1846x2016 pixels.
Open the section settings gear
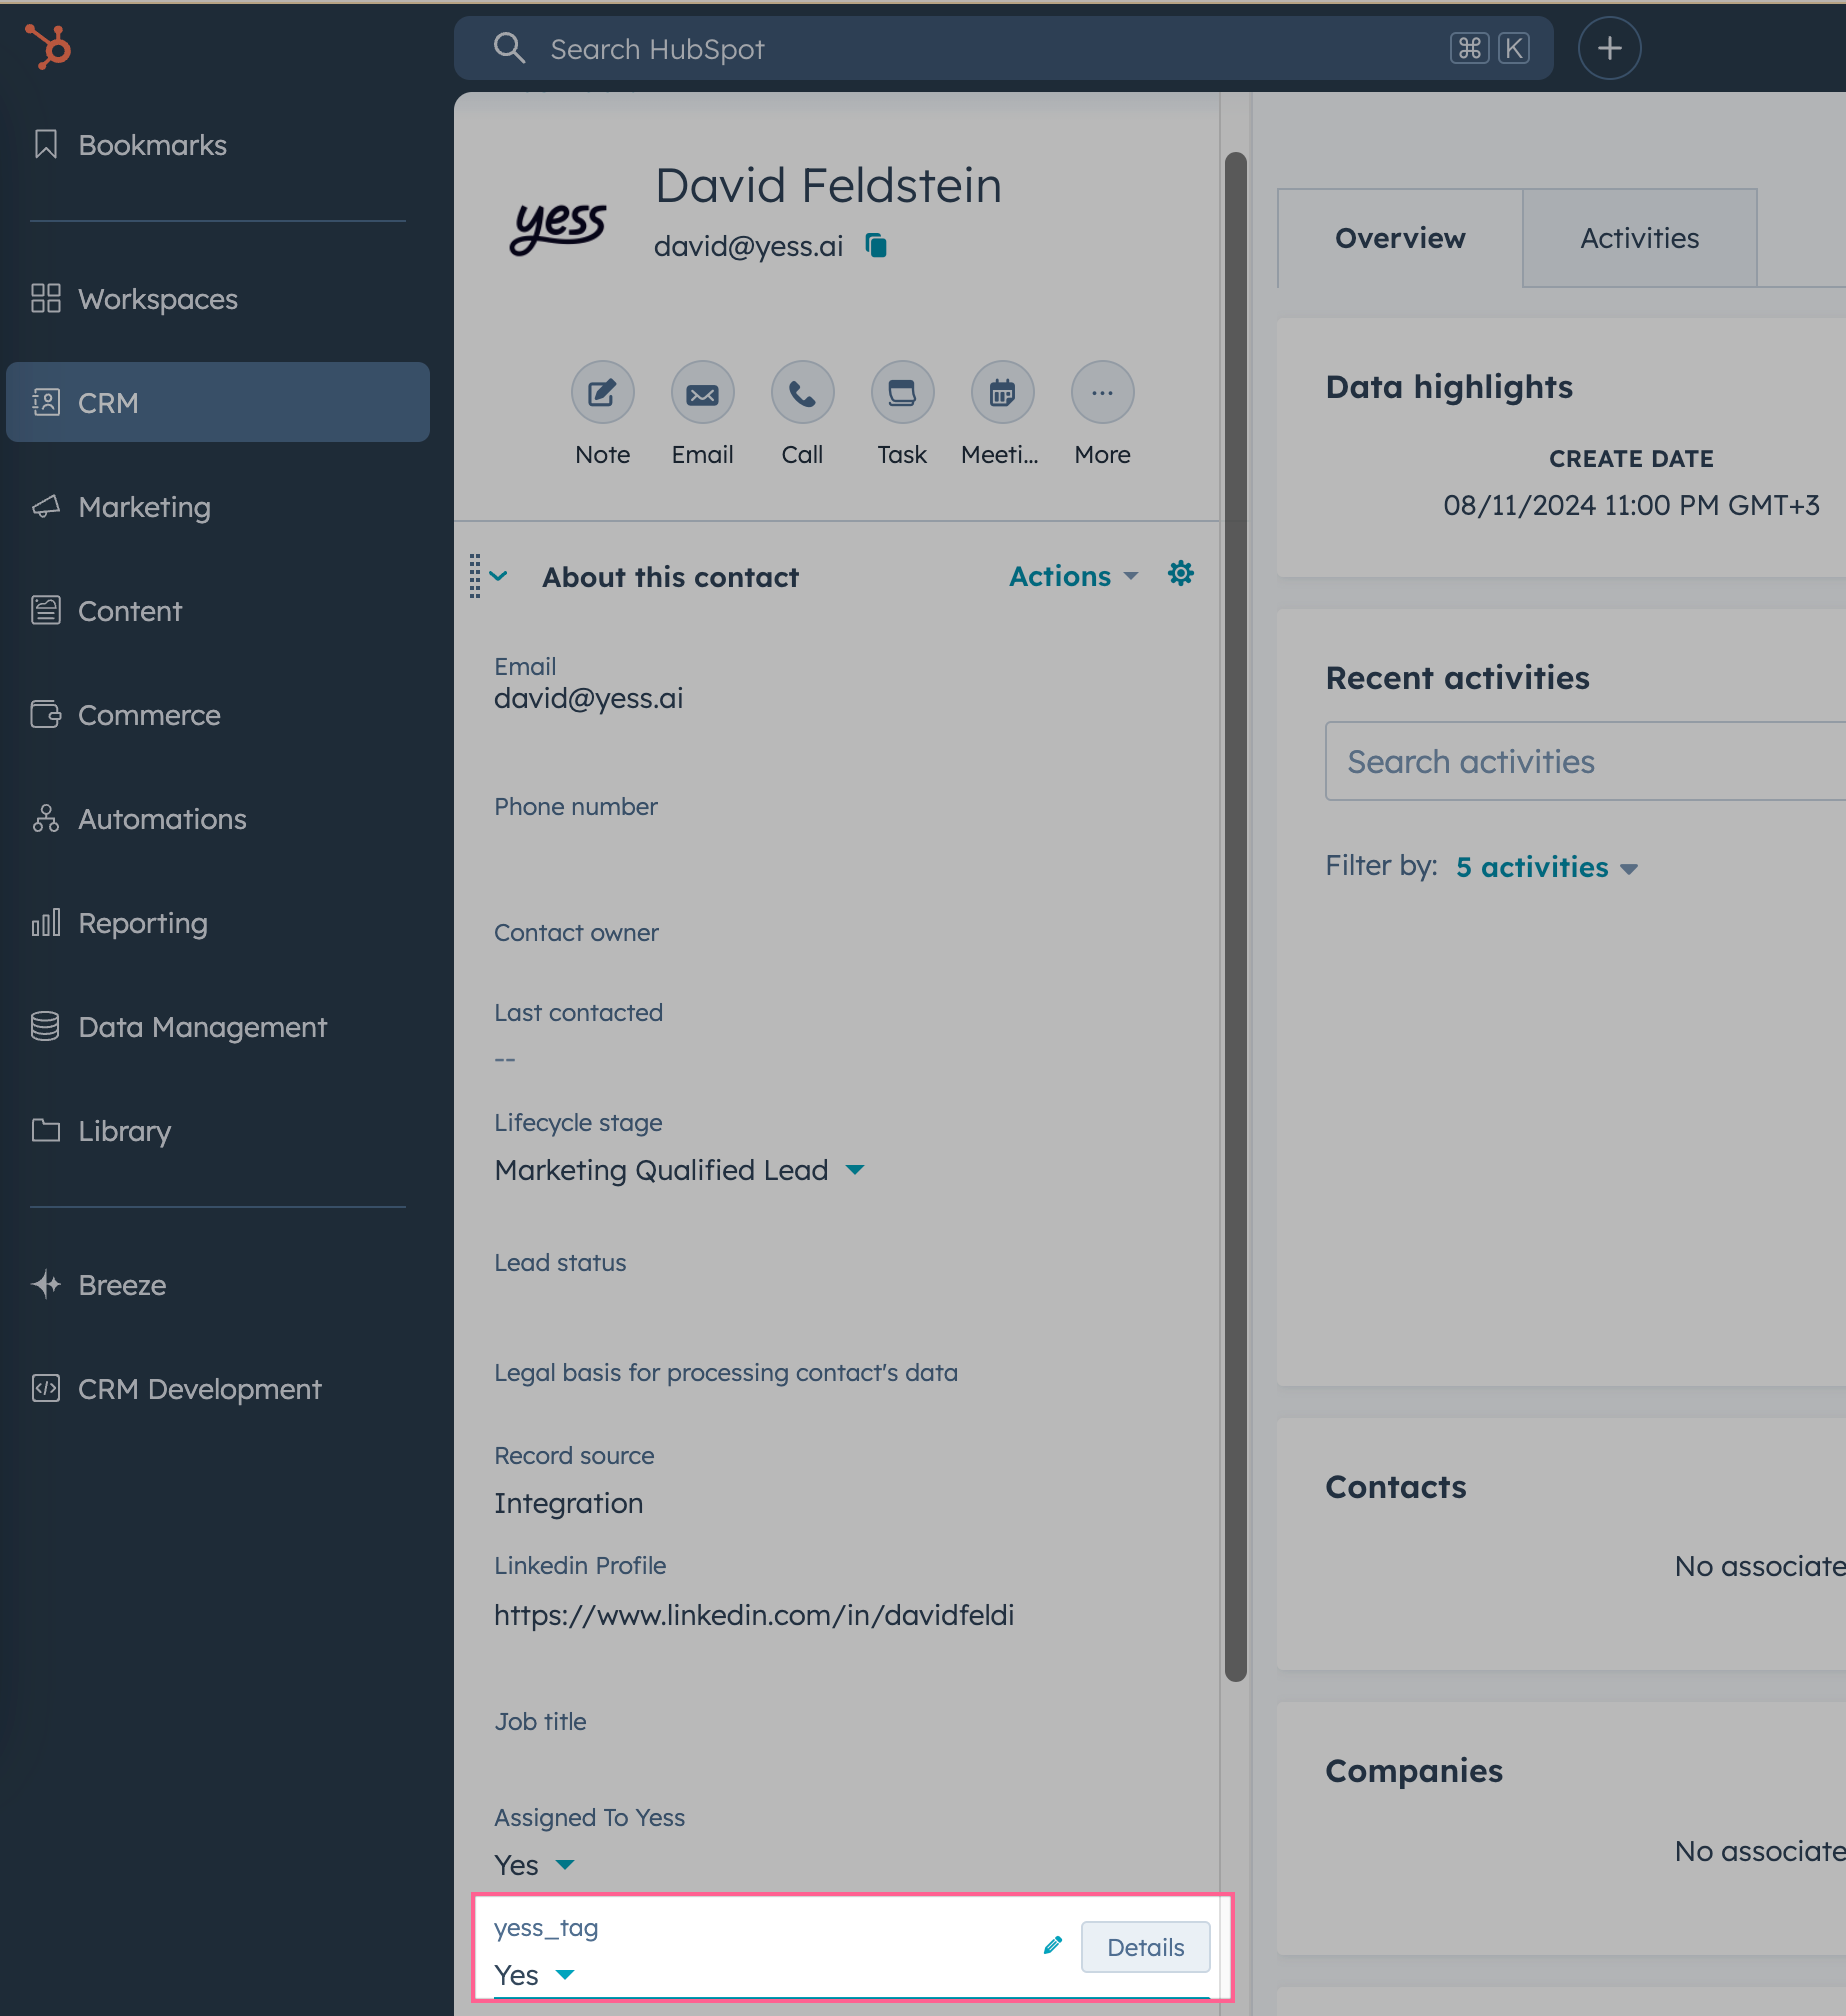tap(1181, 574)
